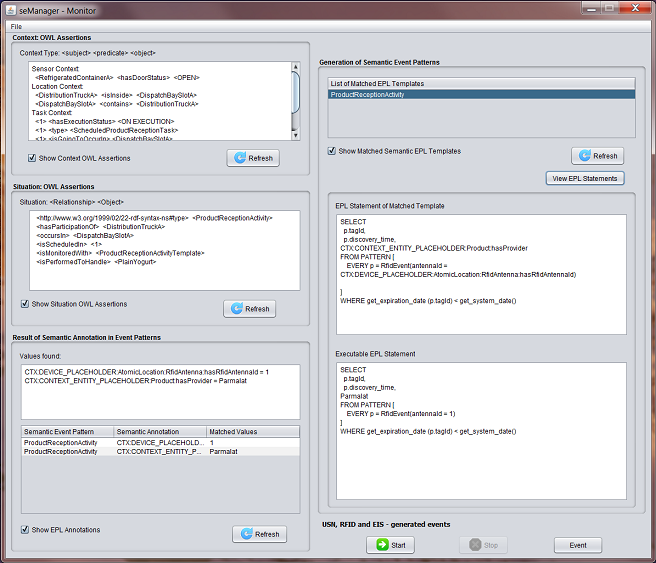Toggle Show Context OWL Assertions checkbox
This screenshot has height=563, width=656.
pos(32,158)
